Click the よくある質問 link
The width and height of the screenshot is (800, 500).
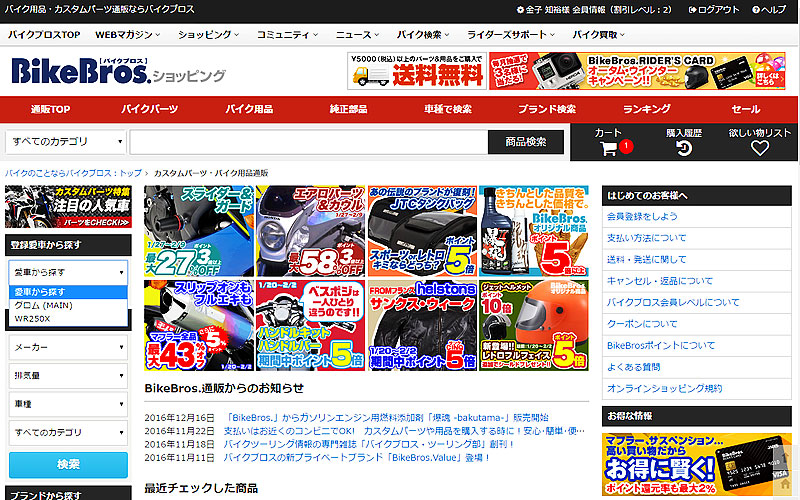point(633,367)
